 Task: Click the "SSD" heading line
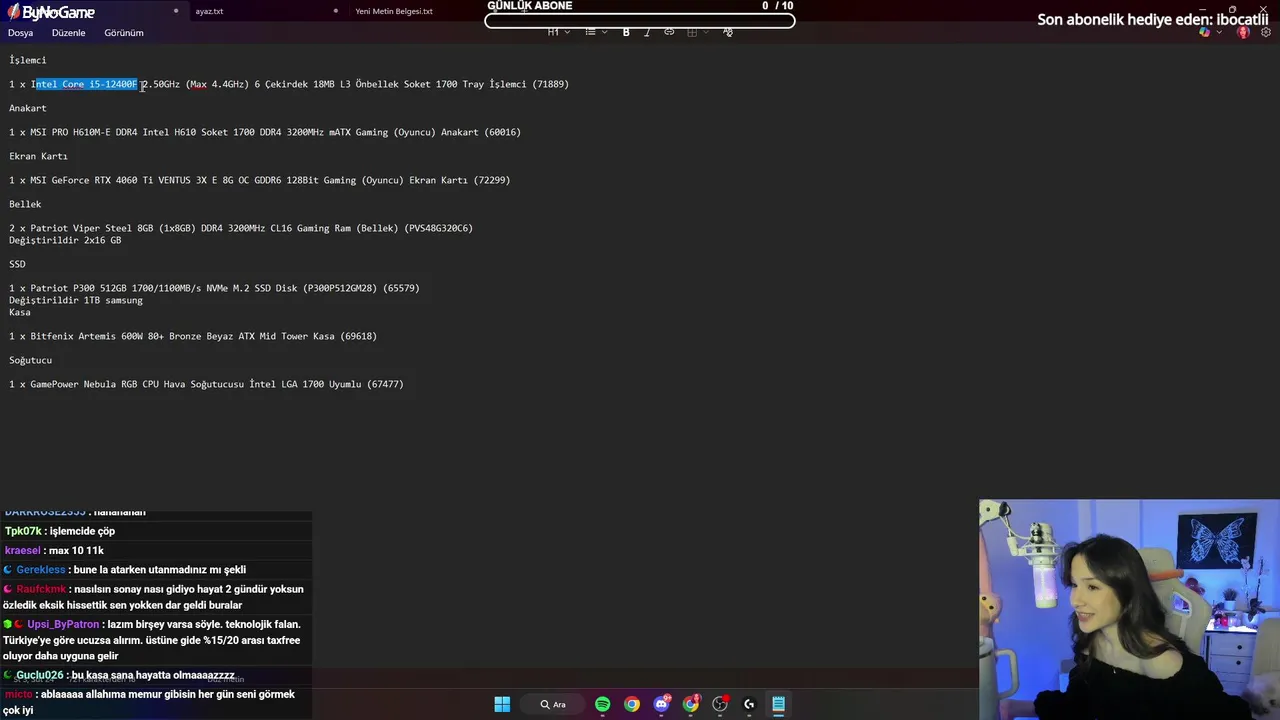(x=17, y=264)
